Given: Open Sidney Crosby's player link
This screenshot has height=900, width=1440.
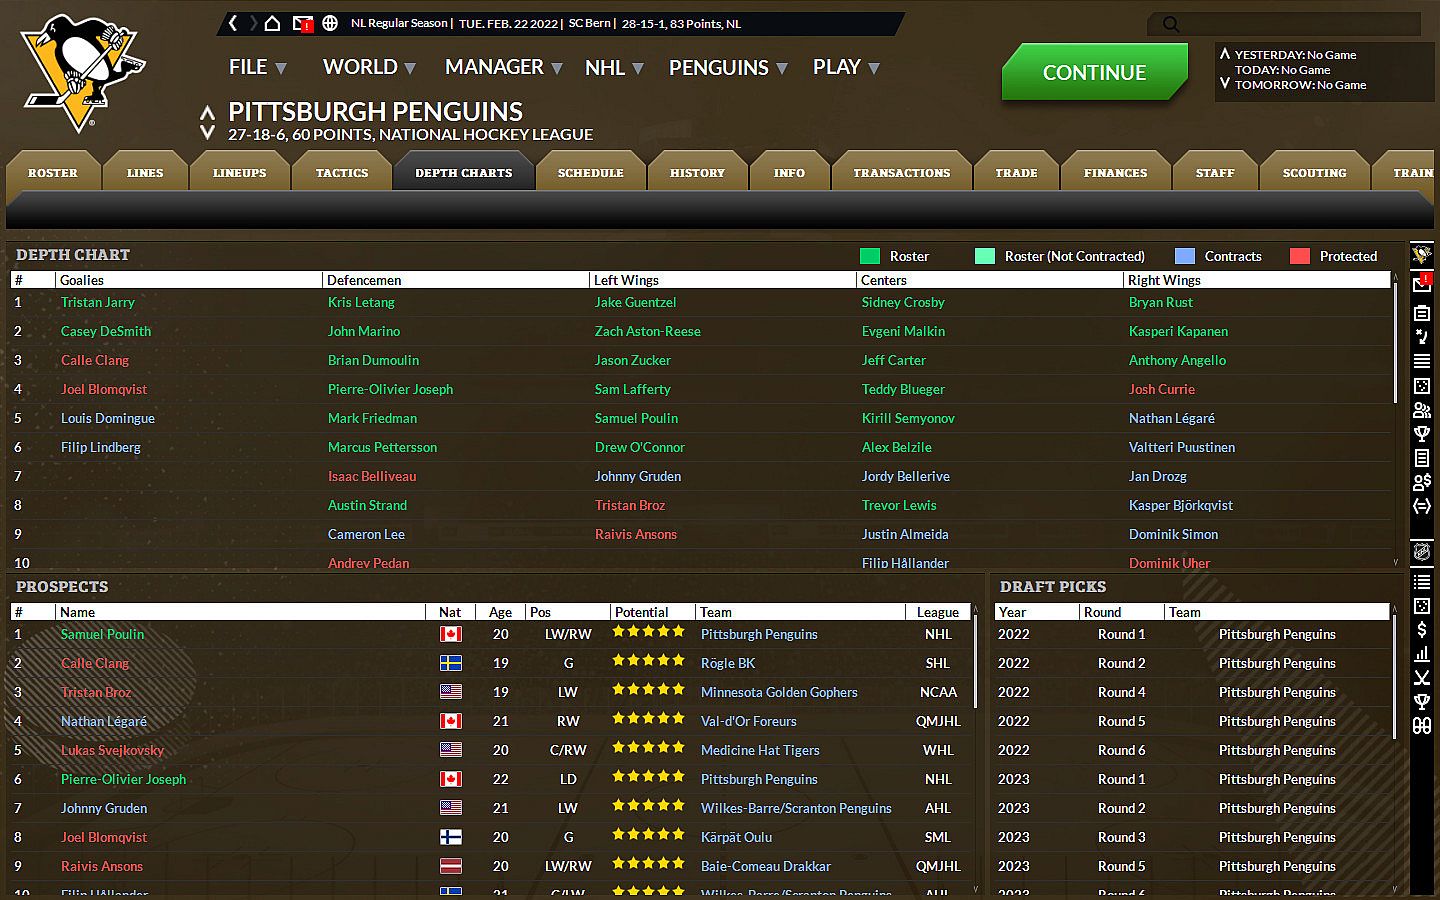Looking at the screenshot, I should [903, 302].
